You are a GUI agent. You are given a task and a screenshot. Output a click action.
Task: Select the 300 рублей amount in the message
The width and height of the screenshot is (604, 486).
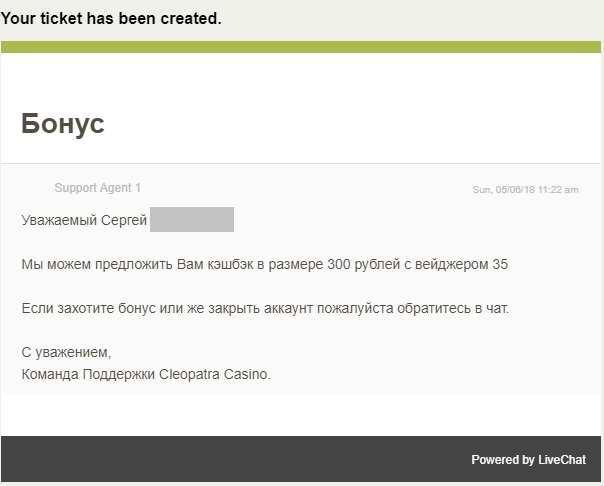tap(363, 264)
